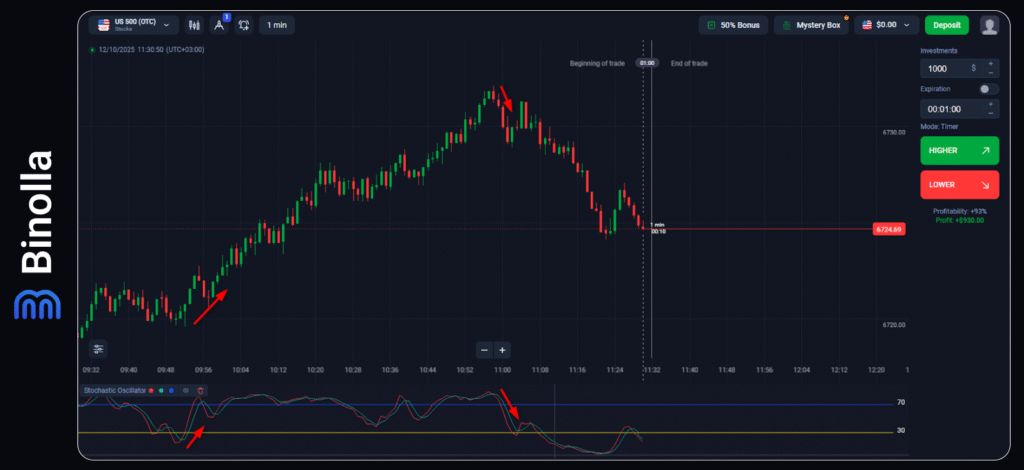Open the $0.00 account balance dropdown
Viewport: 1024px width, 470px height.
tap(888, 25)
